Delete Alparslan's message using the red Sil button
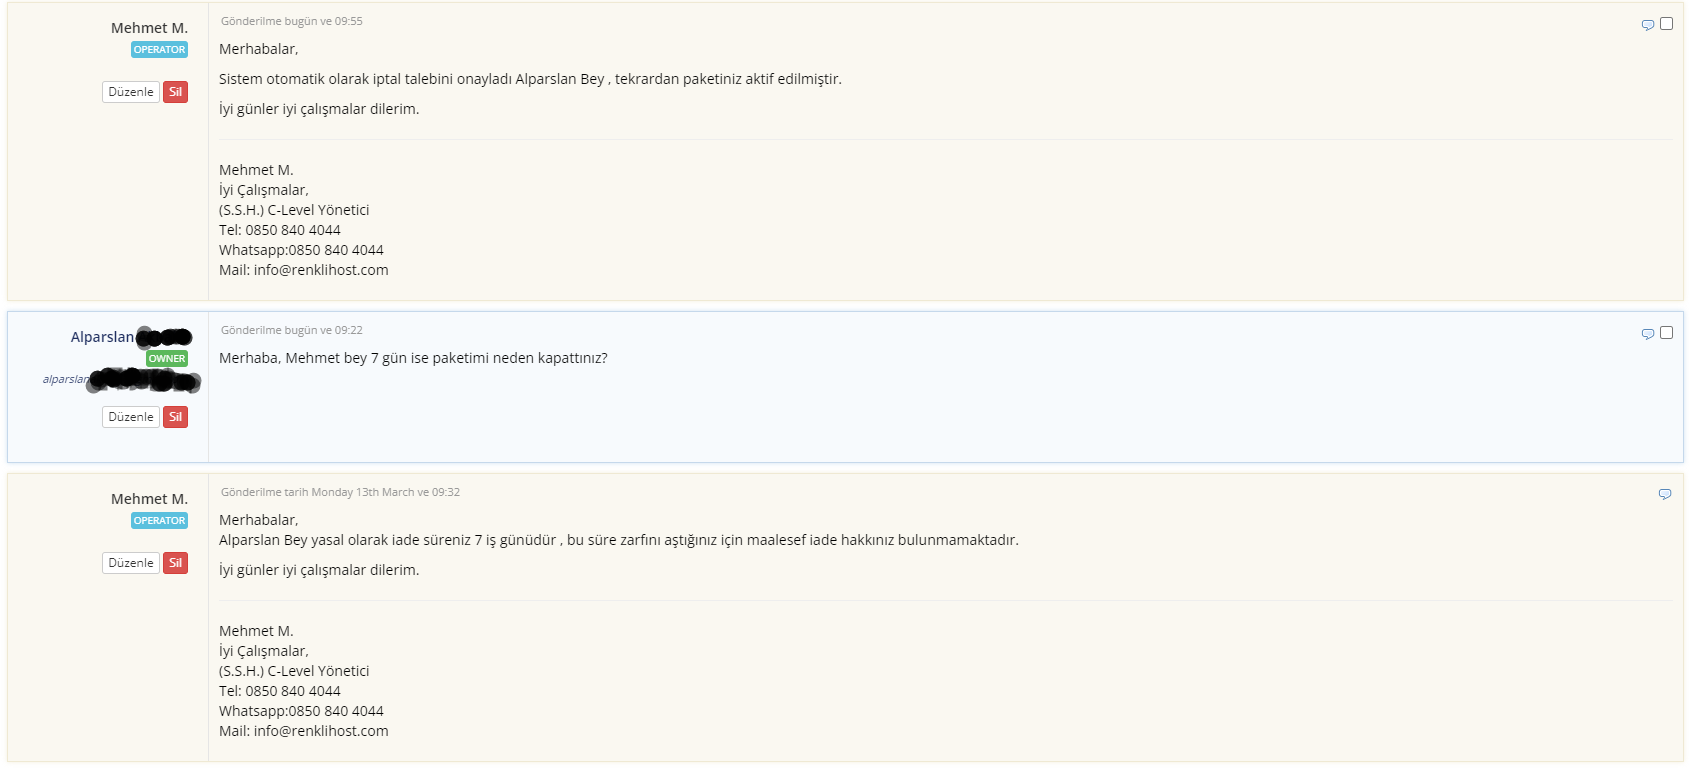1689x771 pixels. click(x=175, y=417)
